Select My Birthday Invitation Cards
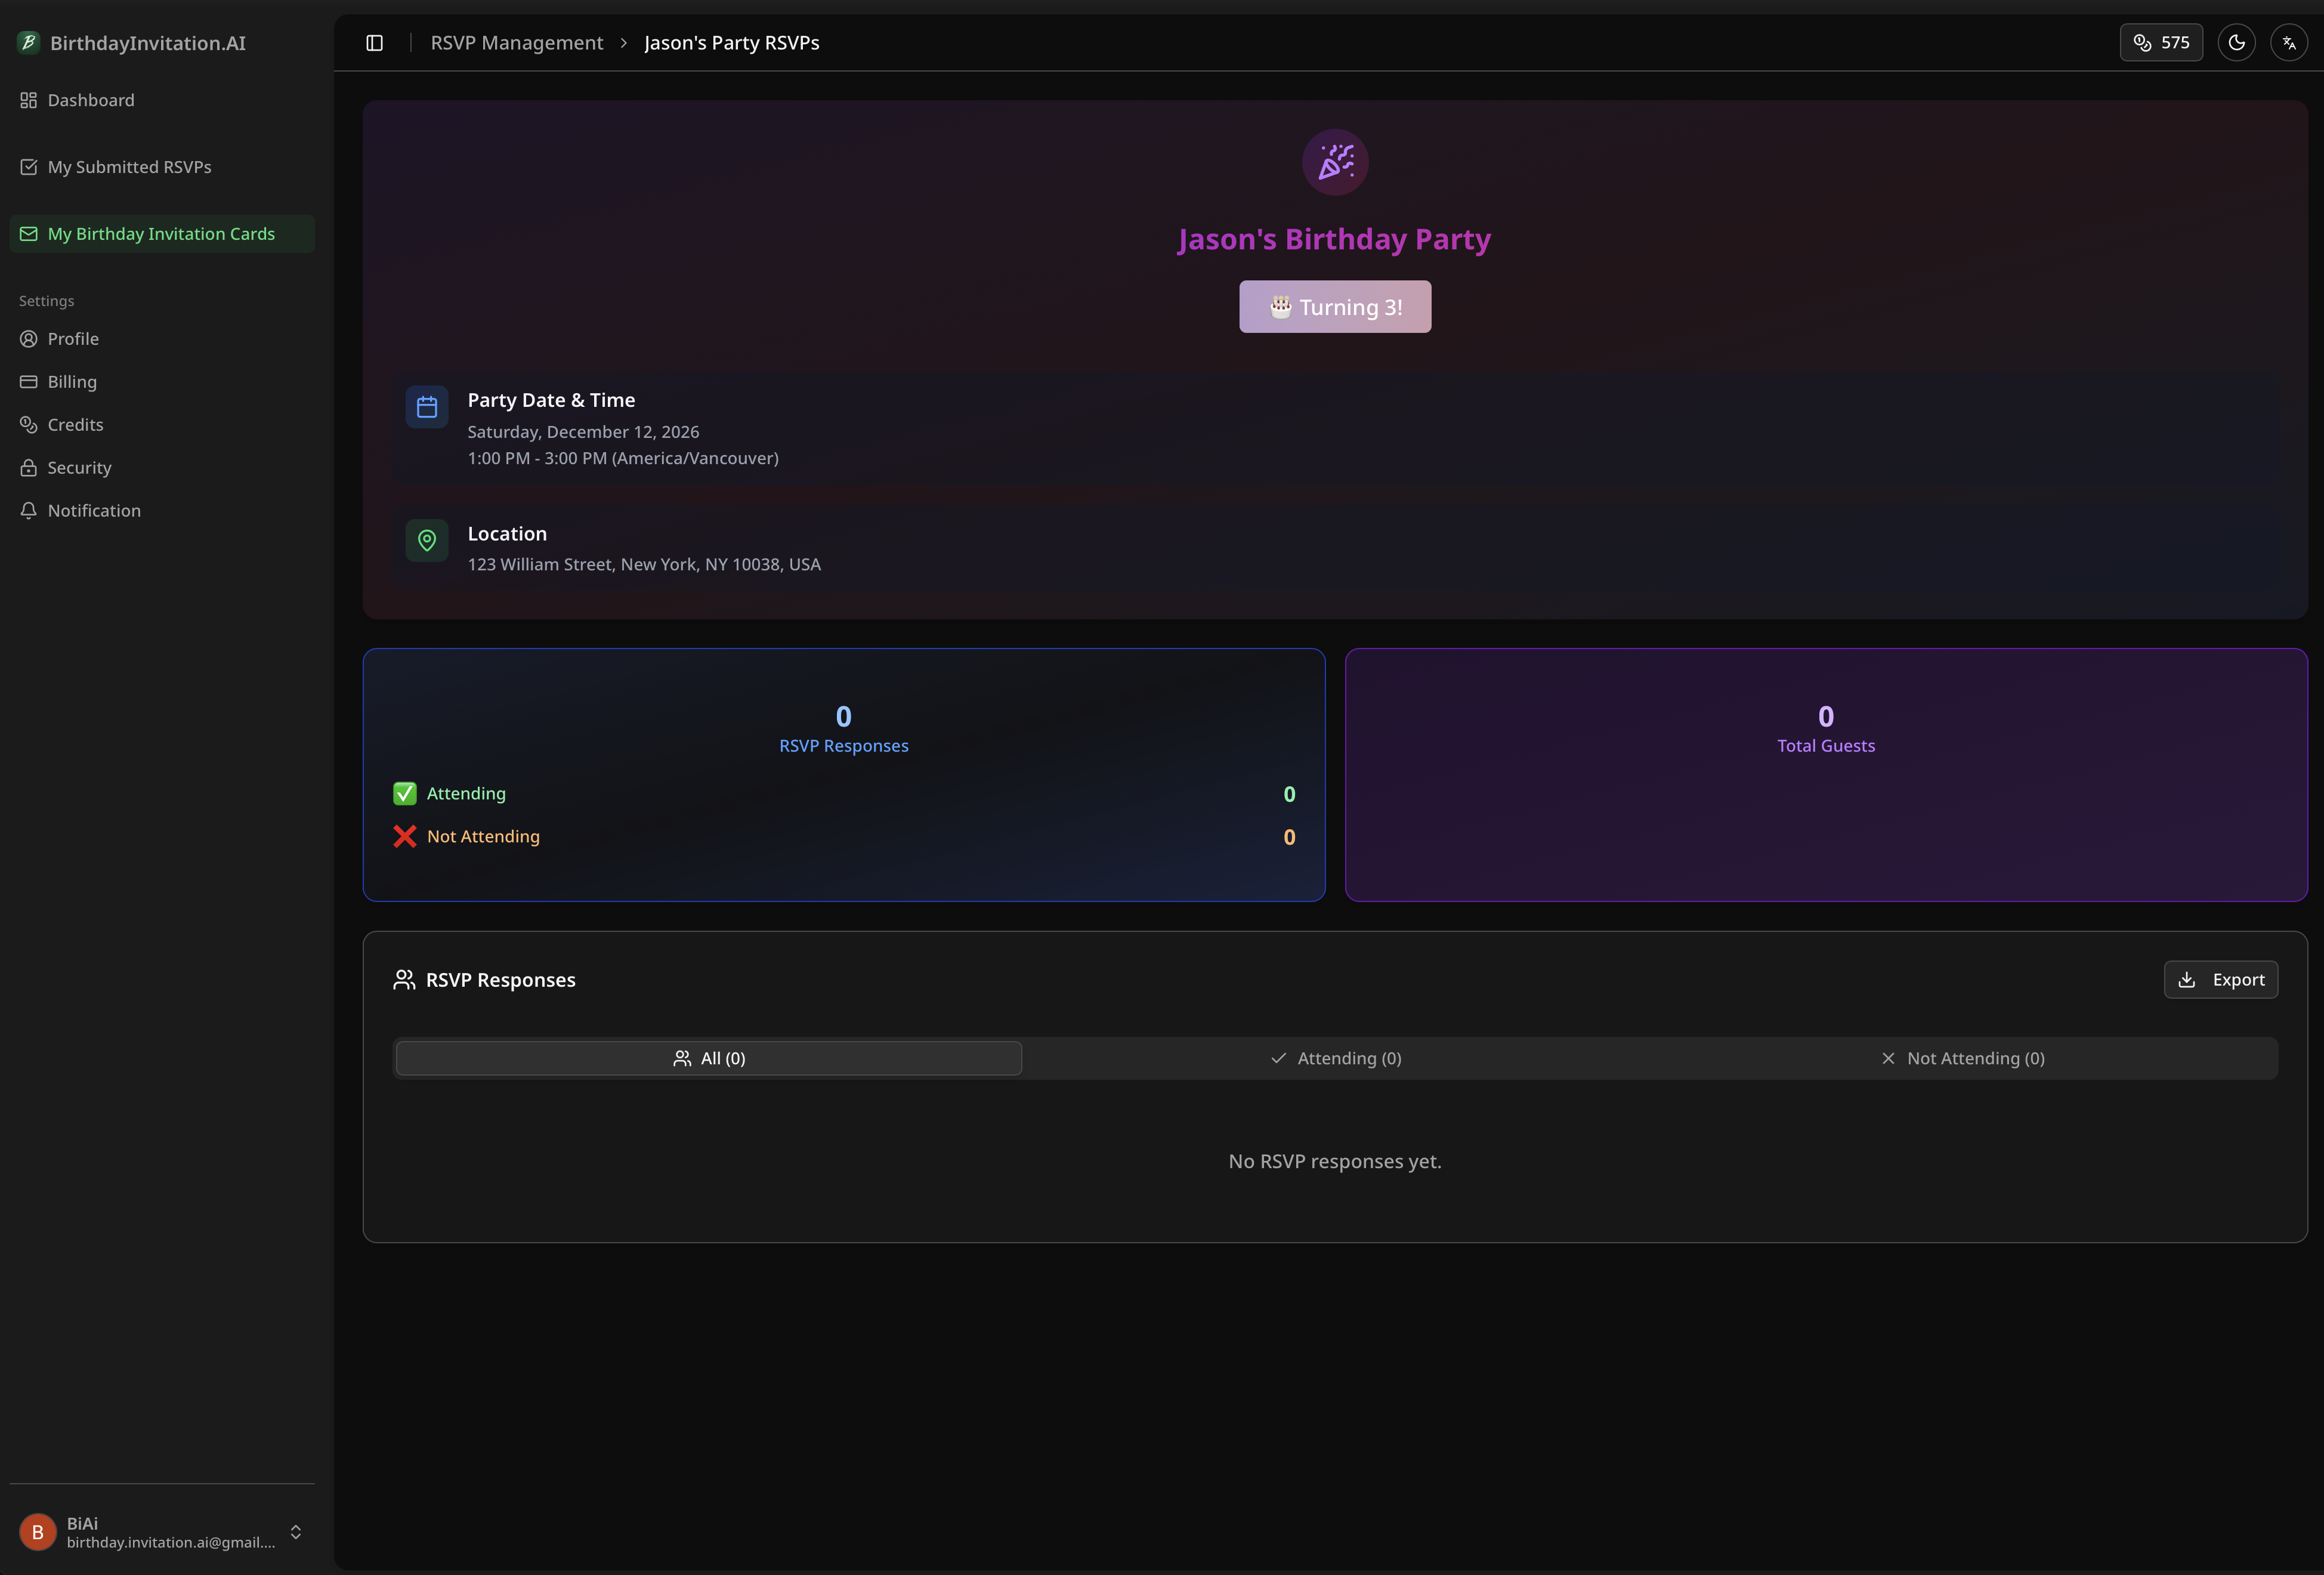This screenshot has width=2324, height=1575. coord(161,234)
